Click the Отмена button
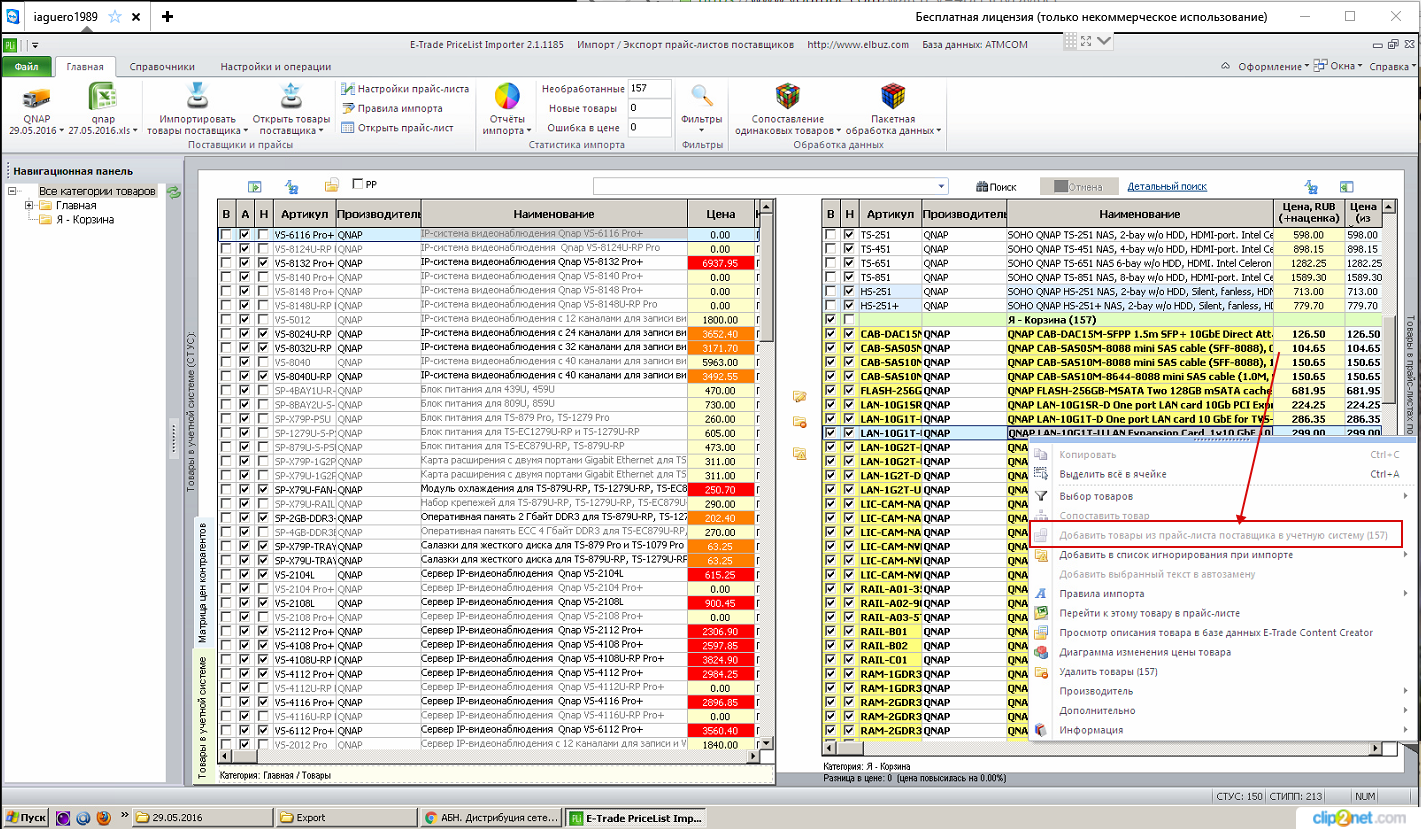Screen dimensions: 1421x829 click(1078, 187)
